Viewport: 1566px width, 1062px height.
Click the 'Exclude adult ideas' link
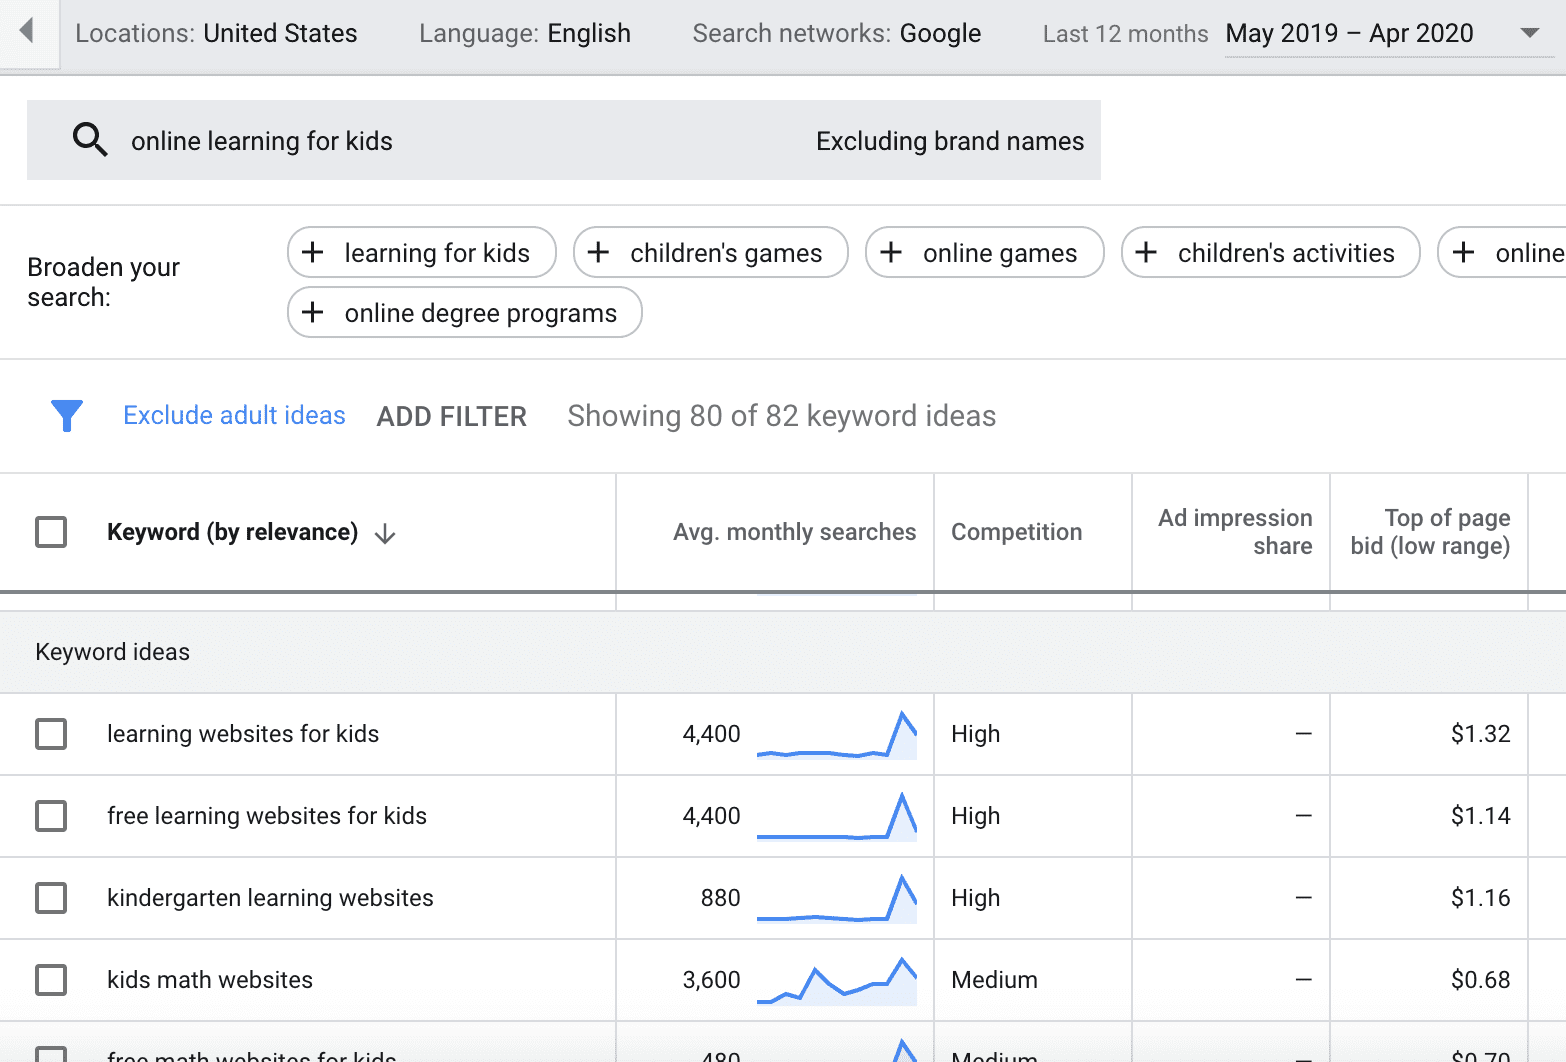[x=234, y=415]
